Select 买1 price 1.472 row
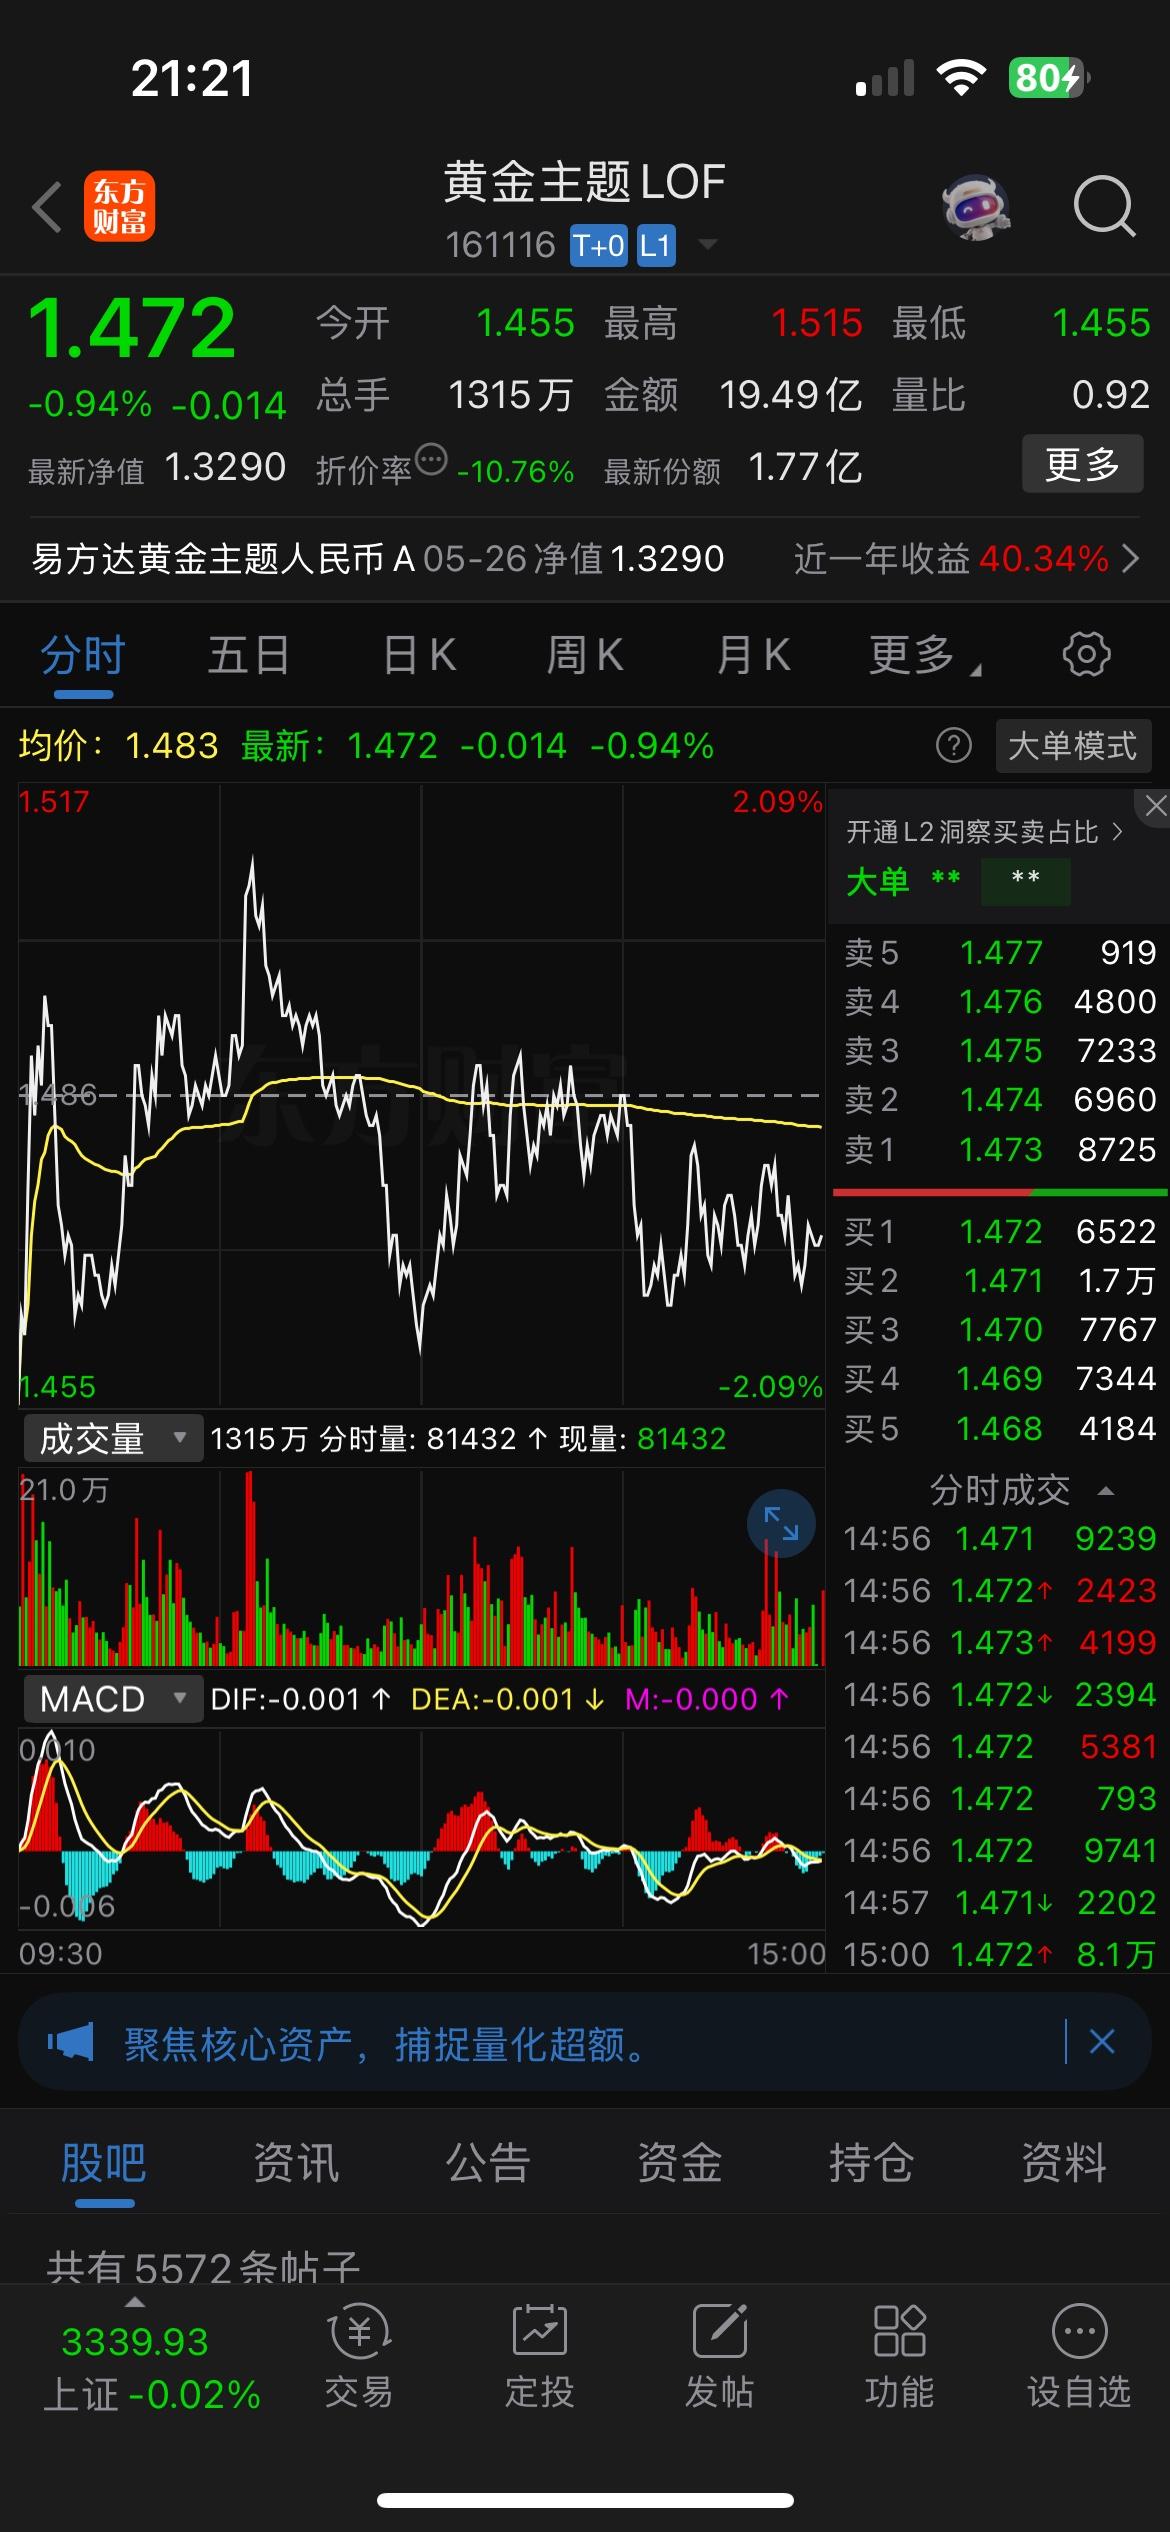This screenshot has height=2532, width=1170. pos(1000,1231)
